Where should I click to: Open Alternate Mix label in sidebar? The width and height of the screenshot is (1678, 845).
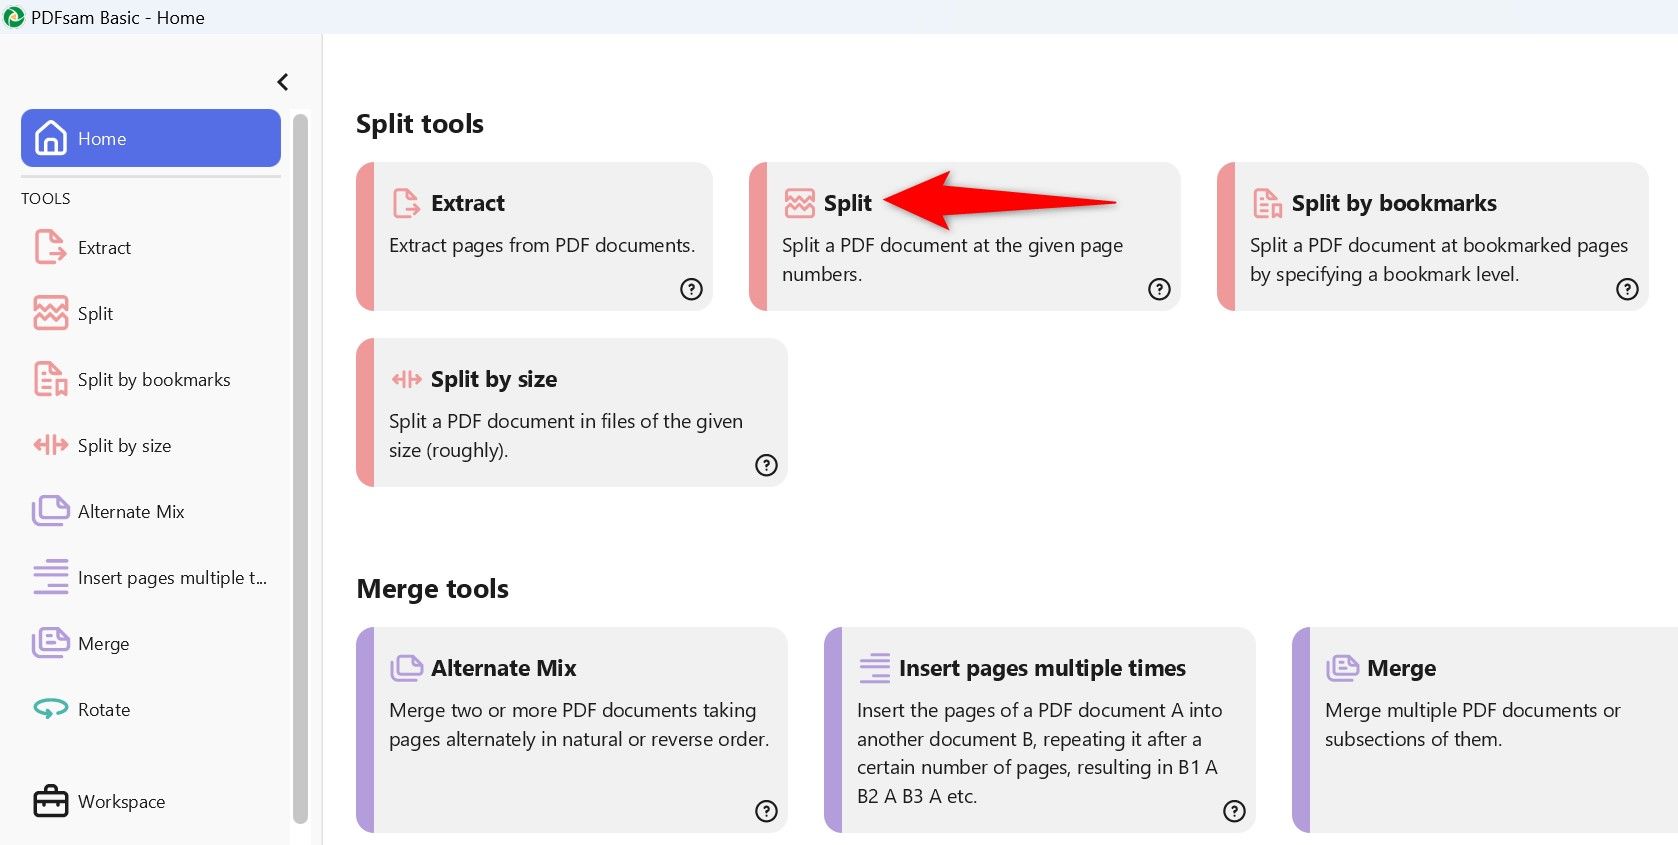pos(131,512)
